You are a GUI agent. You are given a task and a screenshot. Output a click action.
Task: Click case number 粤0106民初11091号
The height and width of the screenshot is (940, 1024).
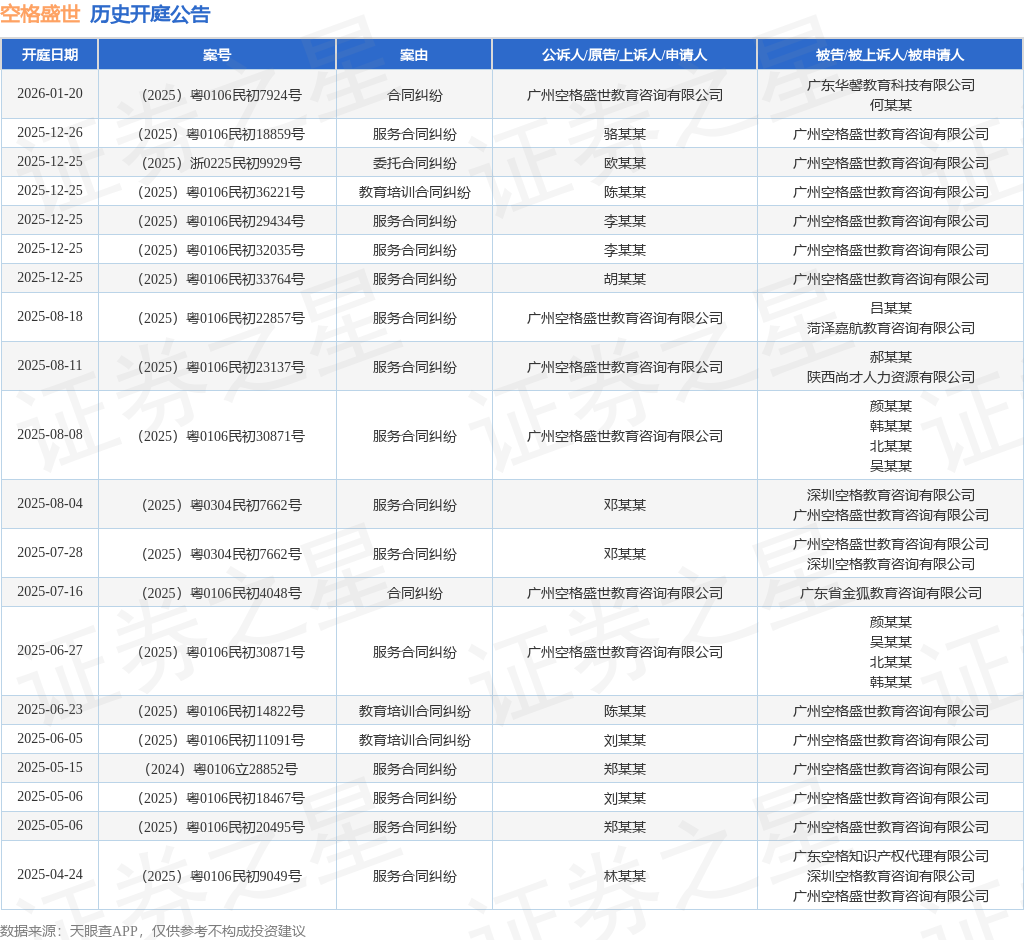221,741
